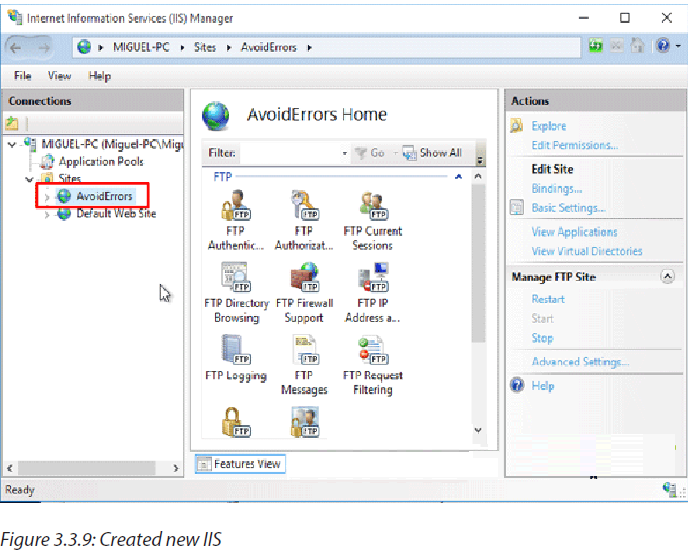This screenshot has height=553, width=699.
Task: Open the View menu
Action: tap(59, 76)
